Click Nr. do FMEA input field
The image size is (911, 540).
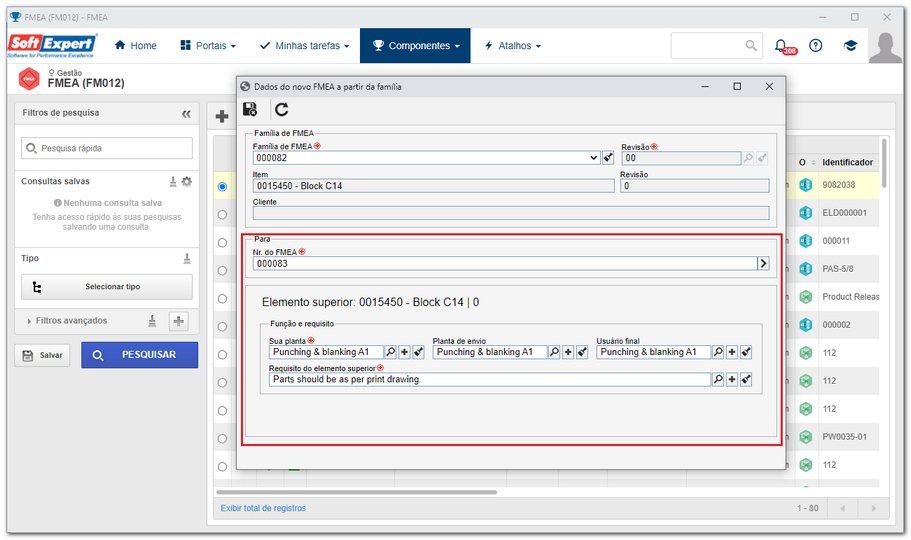click(x=504, y=263)
